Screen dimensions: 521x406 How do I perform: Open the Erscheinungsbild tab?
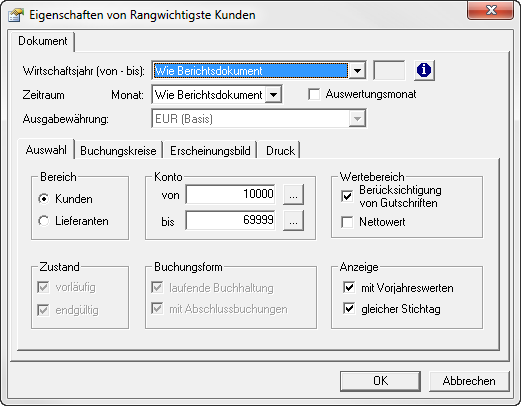(x=210, y=151)
